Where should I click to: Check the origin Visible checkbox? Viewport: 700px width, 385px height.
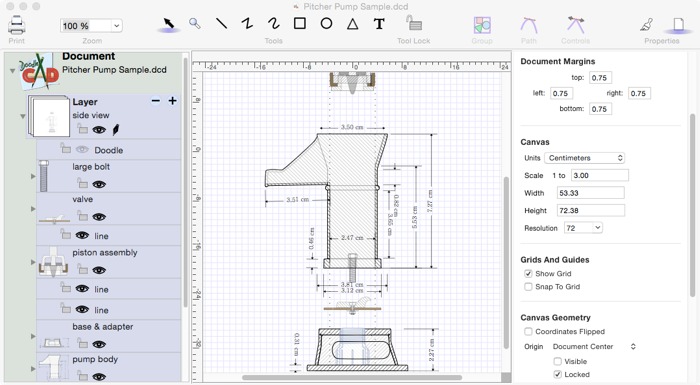[x=558, y=361]
